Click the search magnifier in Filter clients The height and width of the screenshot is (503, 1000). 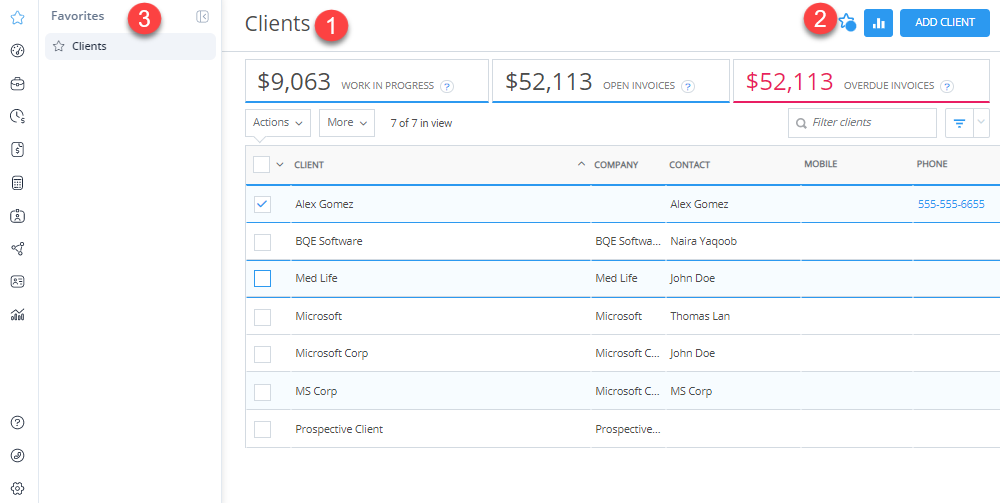point(801,123)
